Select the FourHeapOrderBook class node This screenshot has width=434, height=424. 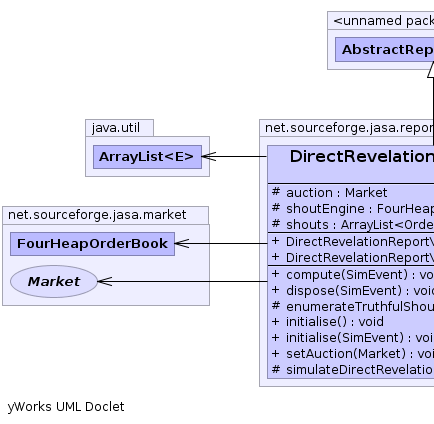92,244
